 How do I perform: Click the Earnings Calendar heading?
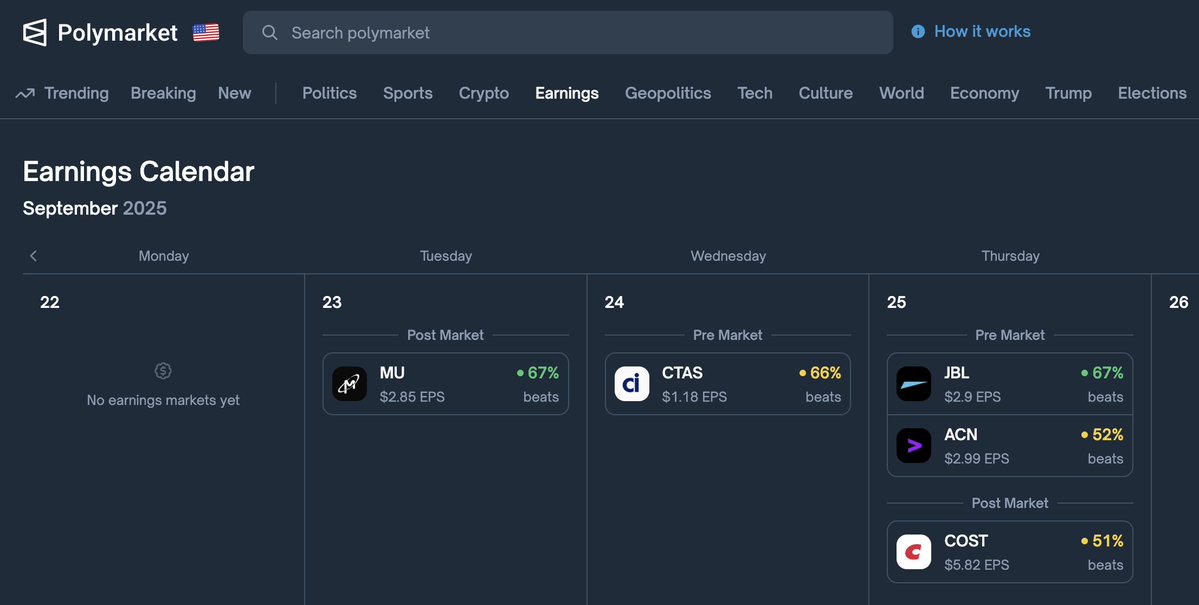(x=138, y=171)
